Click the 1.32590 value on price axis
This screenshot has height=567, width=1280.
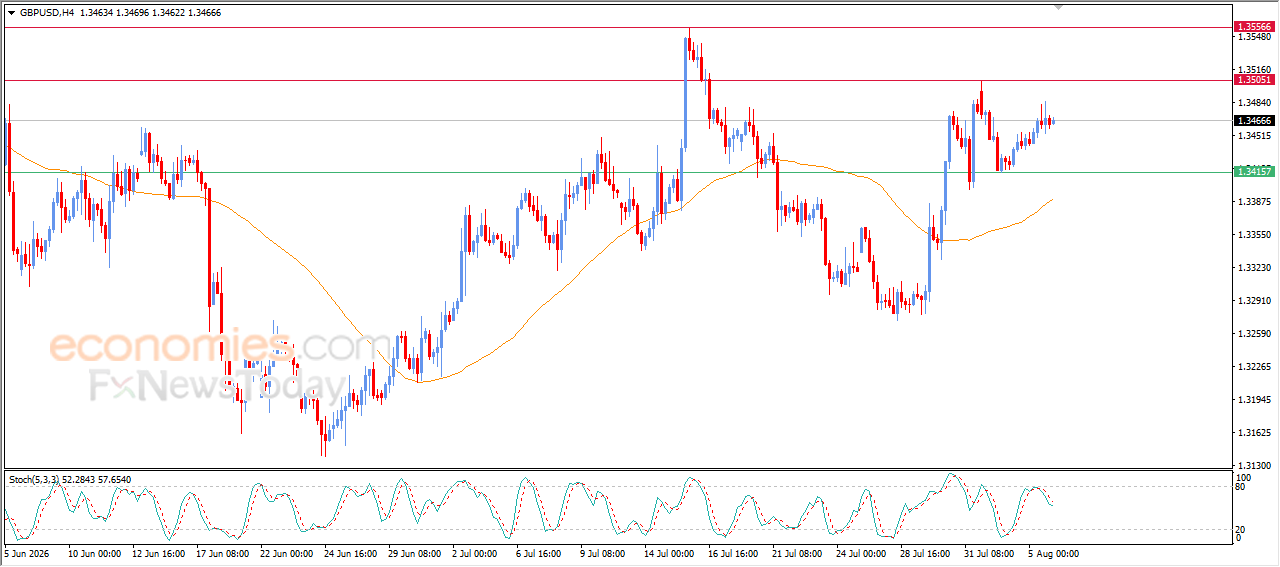pyautogui.click(x=1254, y=334)
